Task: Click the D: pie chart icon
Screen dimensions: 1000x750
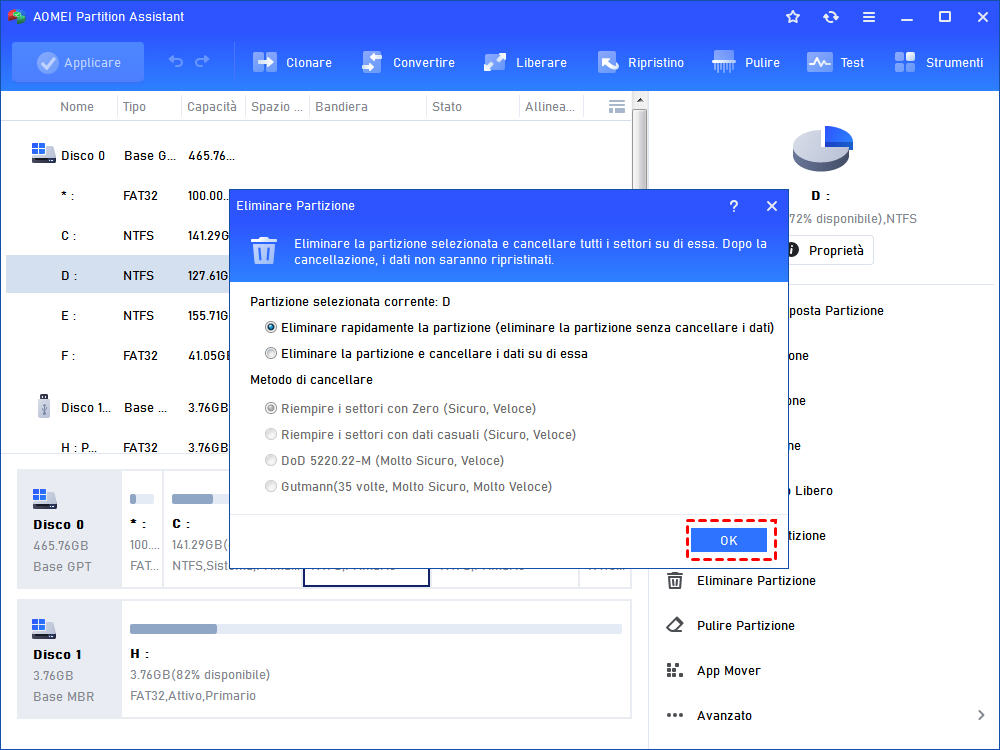Action: point(823,149)
